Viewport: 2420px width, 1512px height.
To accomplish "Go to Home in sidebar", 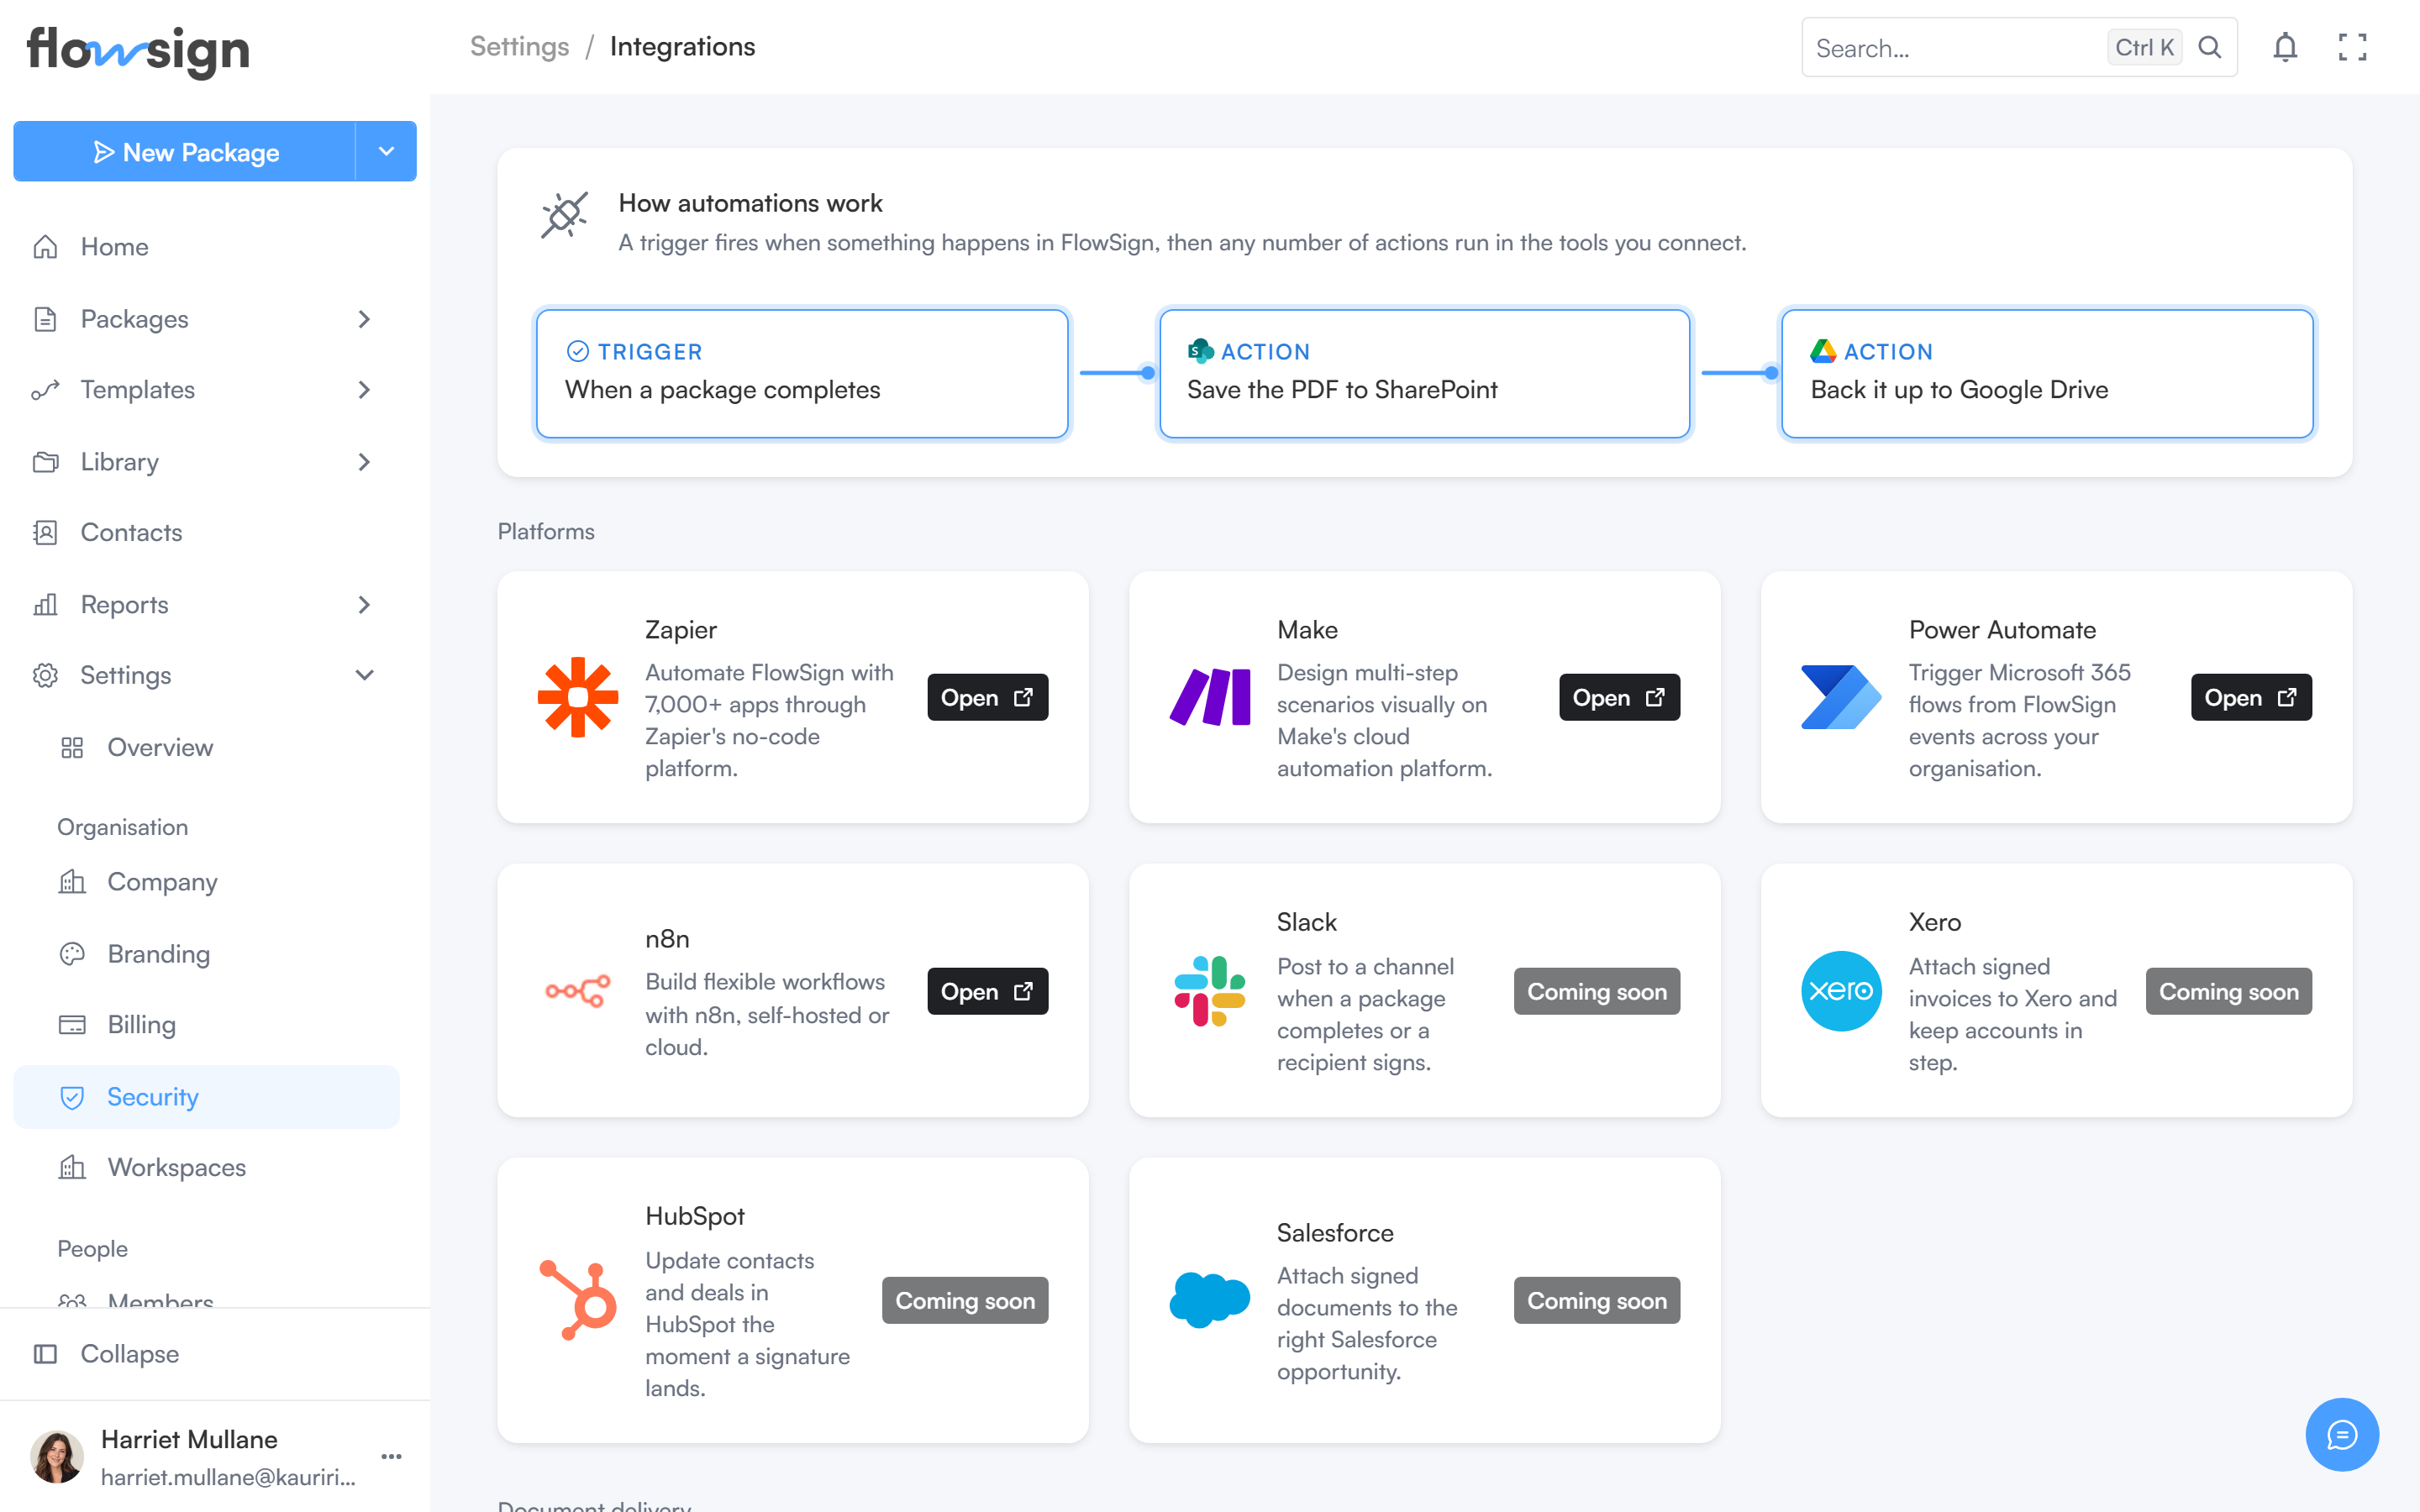I will (x=207, y=247).
